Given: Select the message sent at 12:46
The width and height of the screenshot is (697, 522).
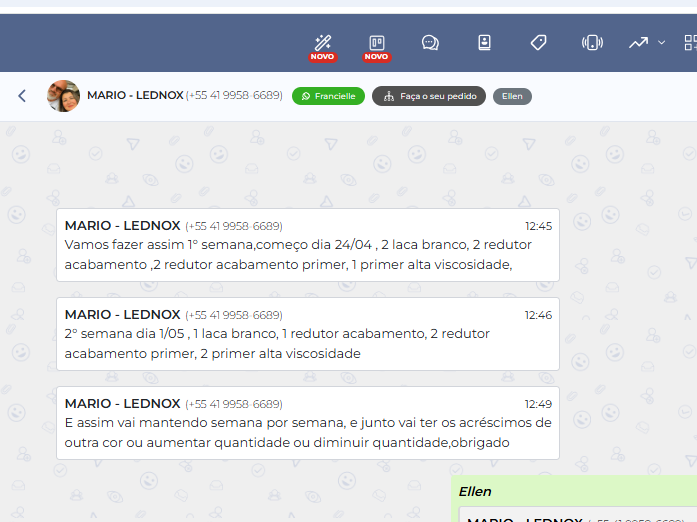Looking at the screenshot, I should point(307,334).
